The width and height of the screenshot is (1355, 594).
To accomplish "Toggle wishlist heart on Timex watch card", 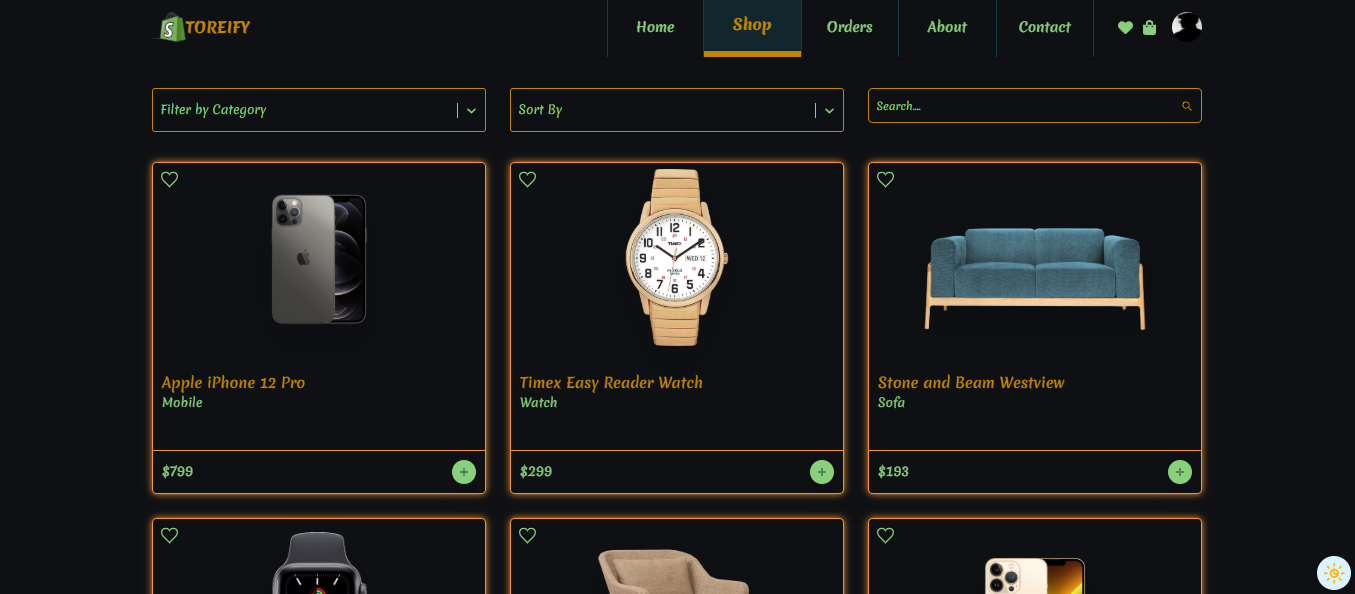I will pos(528,180).
